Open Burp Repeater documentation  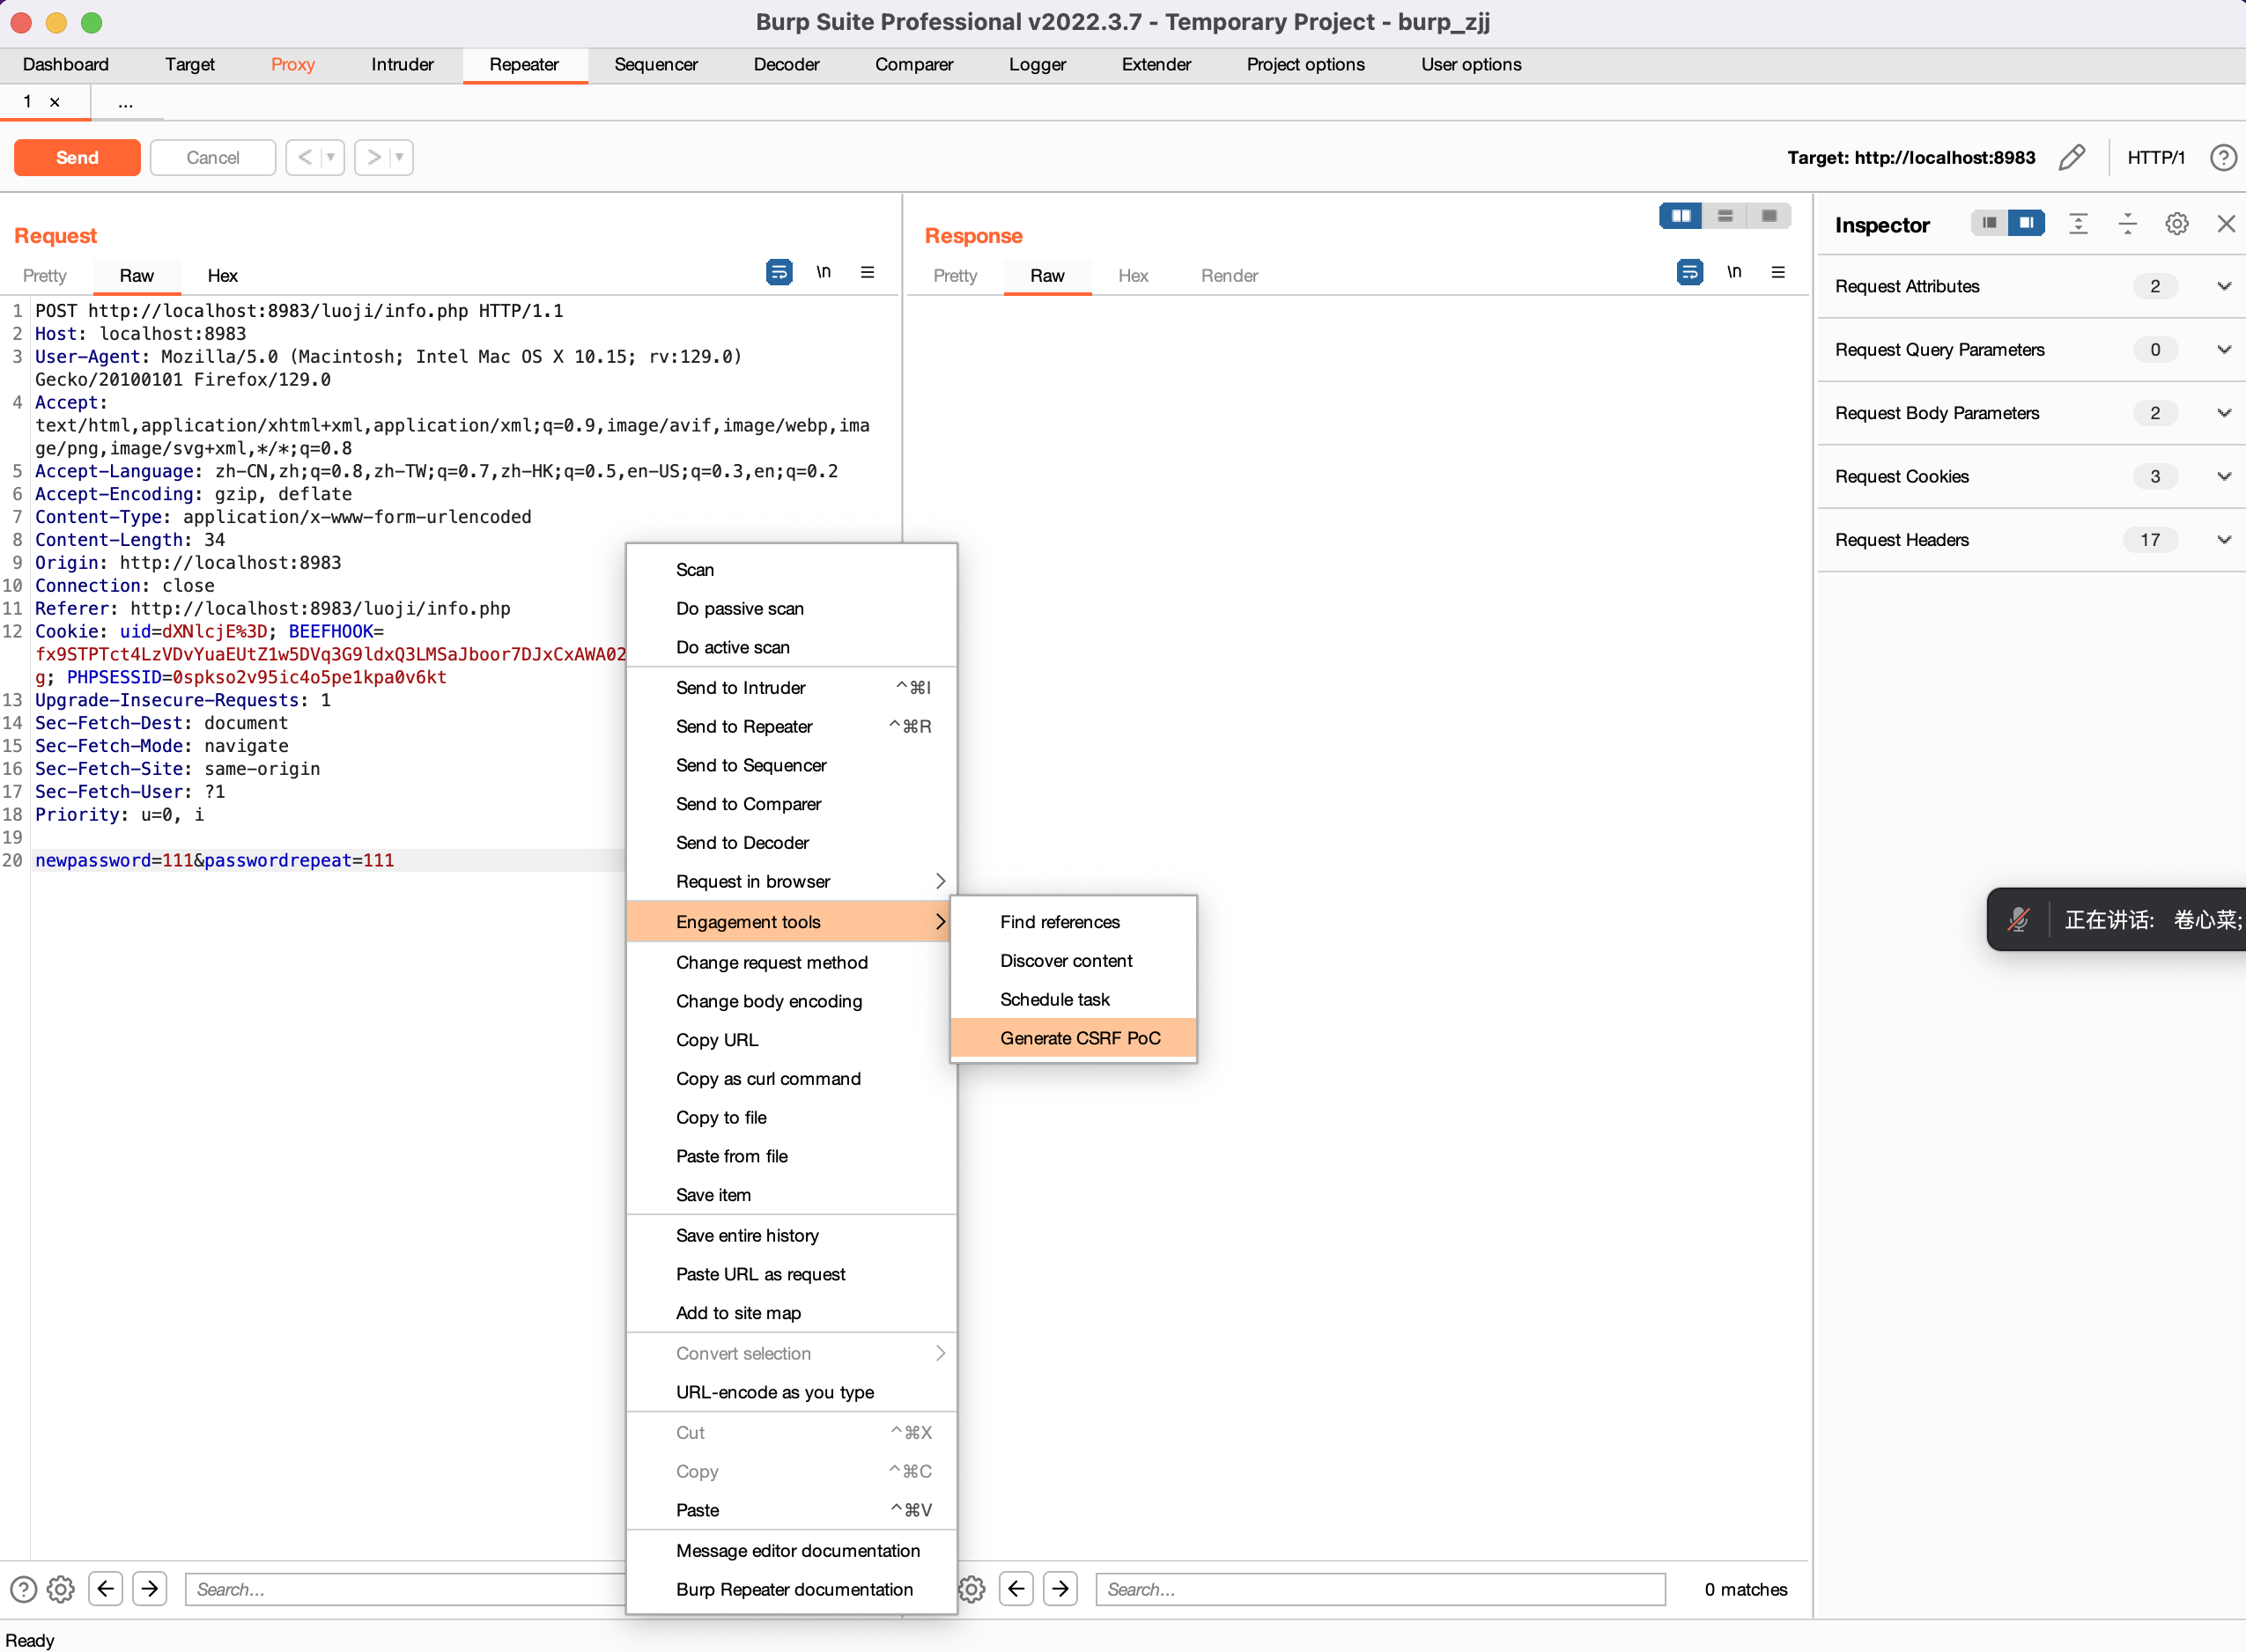[791, 1589]
